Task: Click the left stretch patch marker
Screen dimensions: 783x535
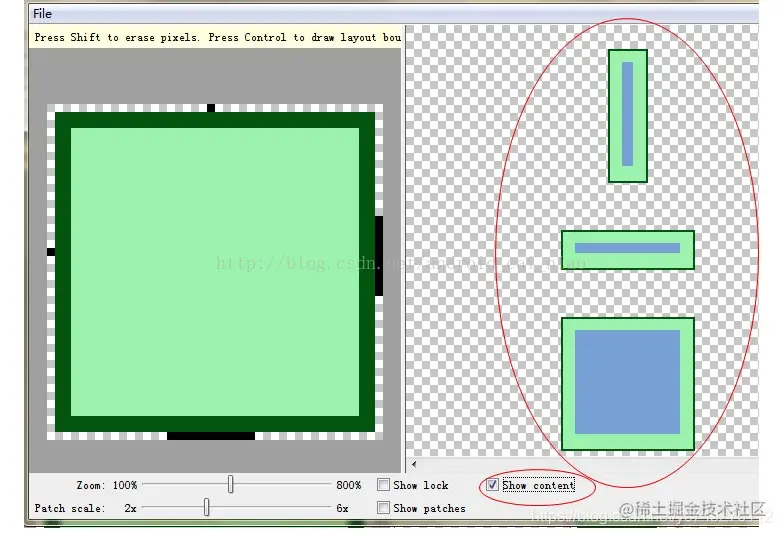Action: pos(51,252)
